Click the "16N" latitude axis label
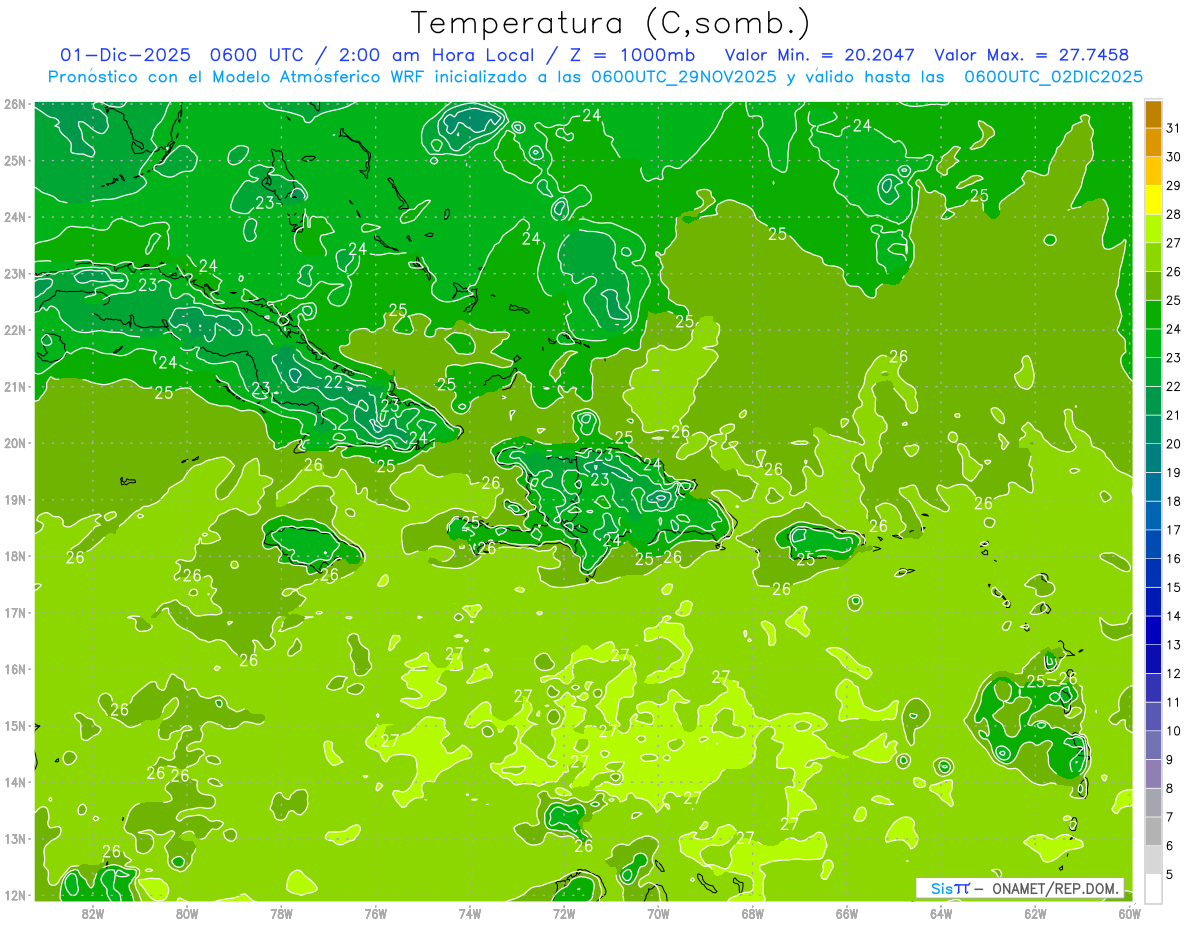 pos(15,669)
